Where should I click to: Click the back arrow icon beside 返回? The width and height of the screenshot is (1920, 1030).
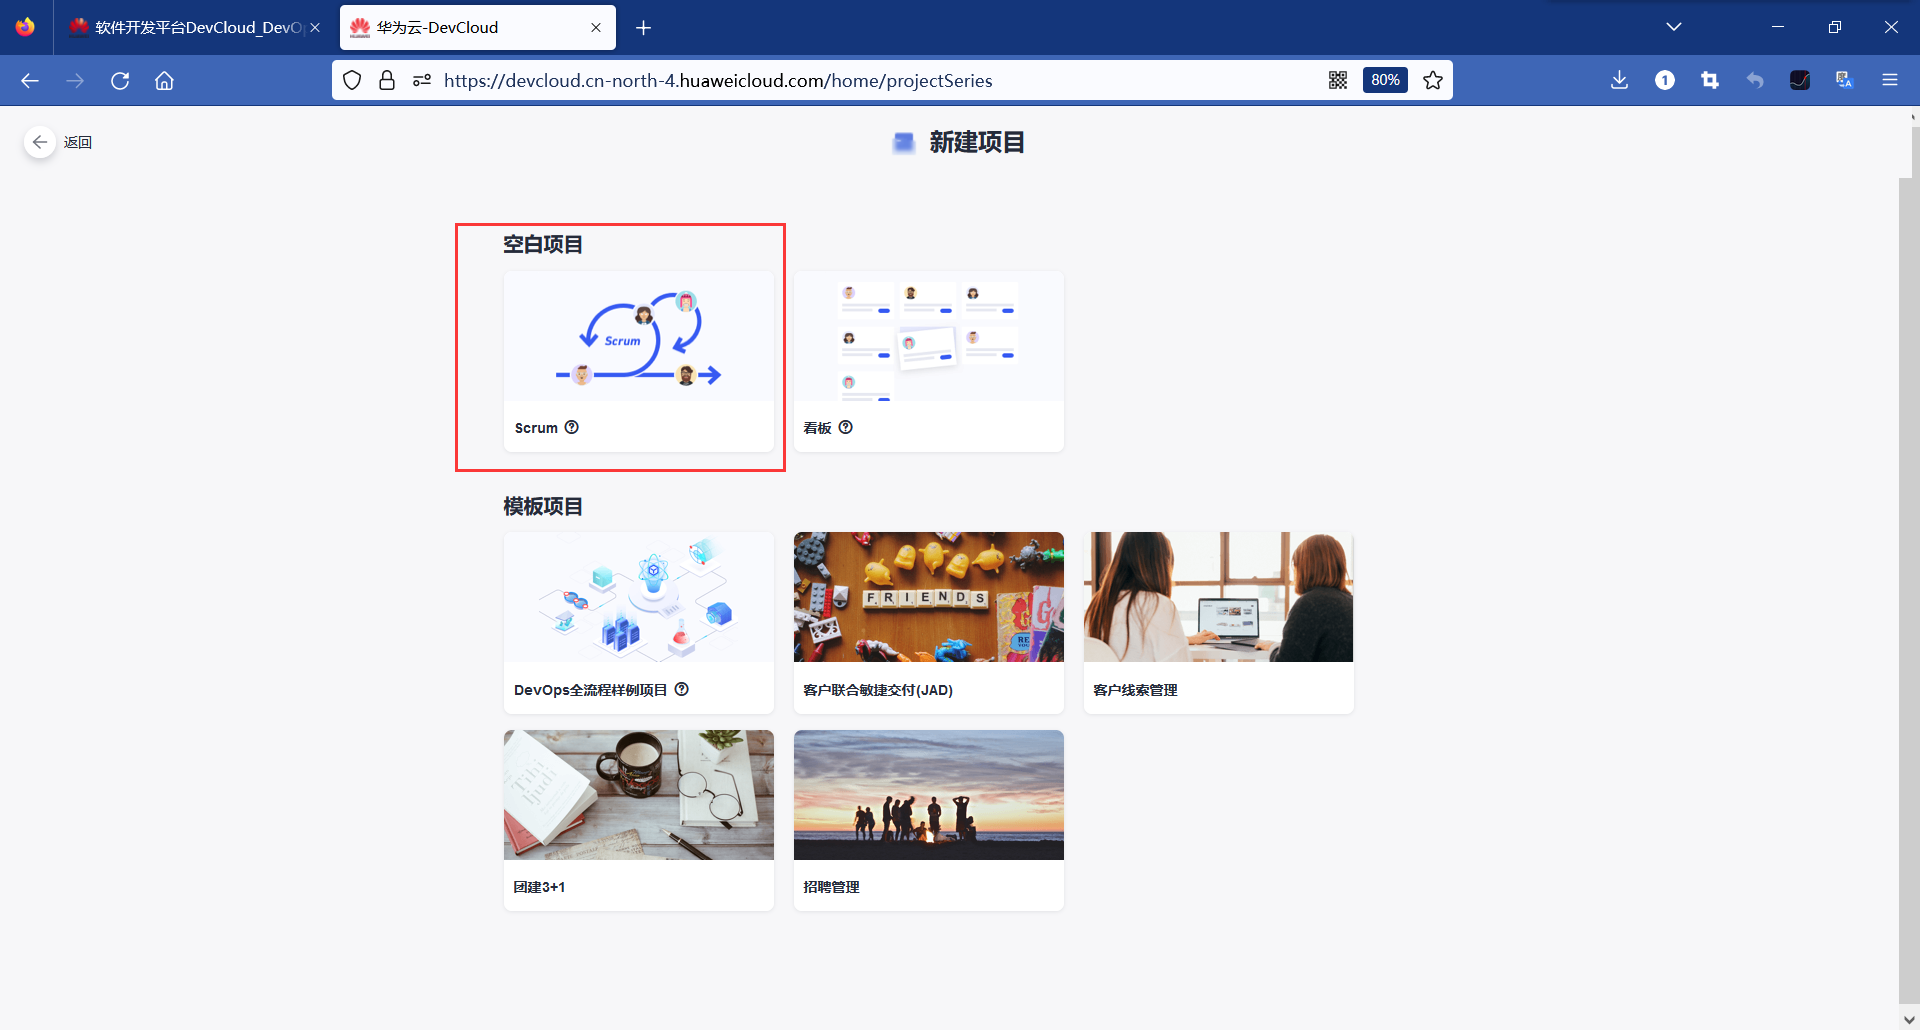click(x=40, y=142)
